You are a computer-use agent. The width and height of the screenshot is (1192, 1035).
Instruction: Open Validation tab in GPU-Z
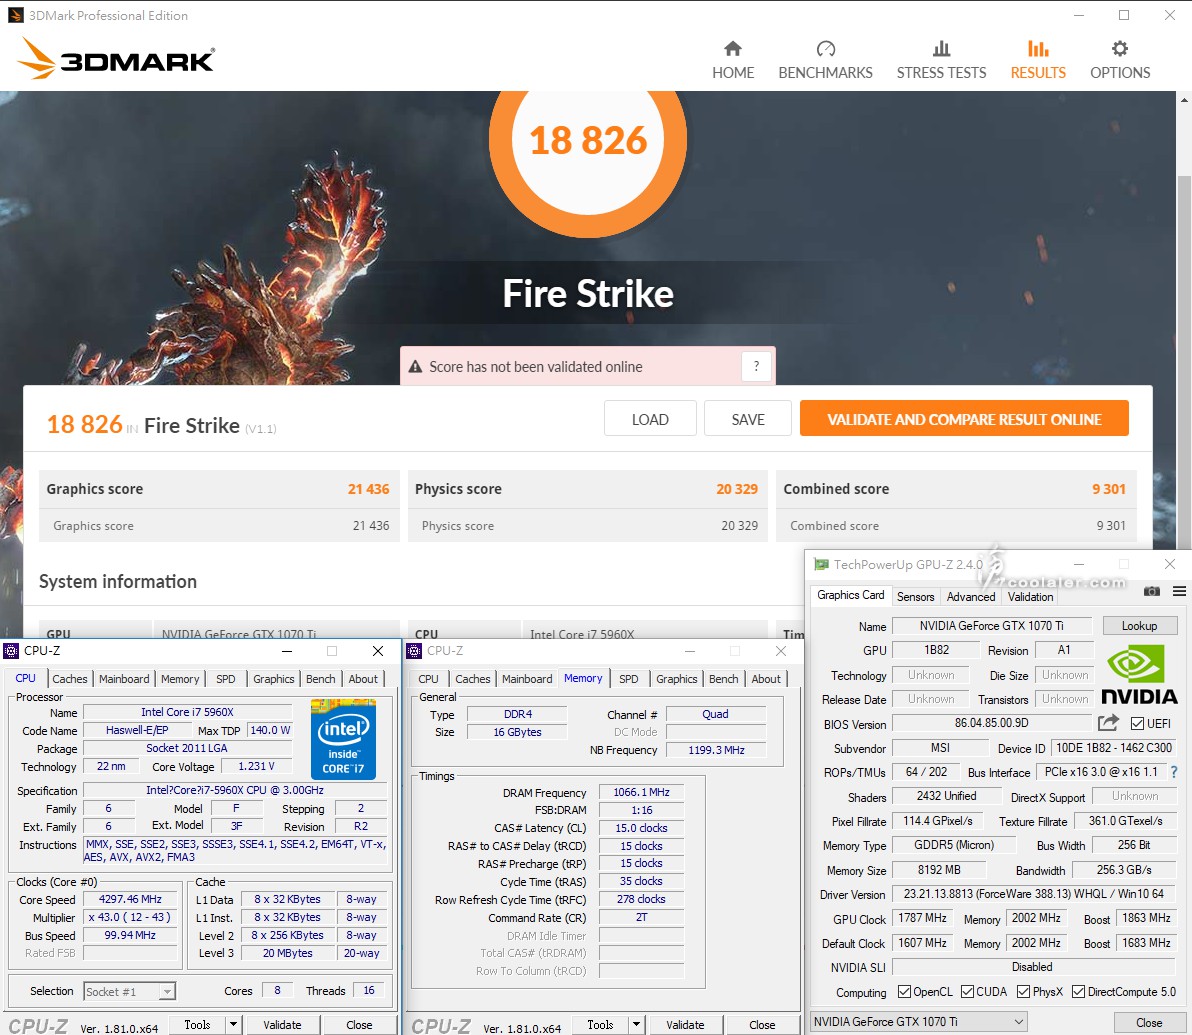tap(1030, 596)
